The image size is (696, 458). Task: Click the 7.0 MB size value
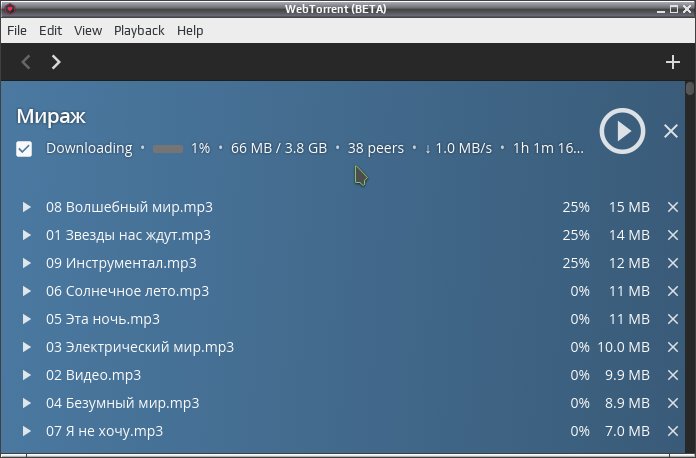pos(627,431)
